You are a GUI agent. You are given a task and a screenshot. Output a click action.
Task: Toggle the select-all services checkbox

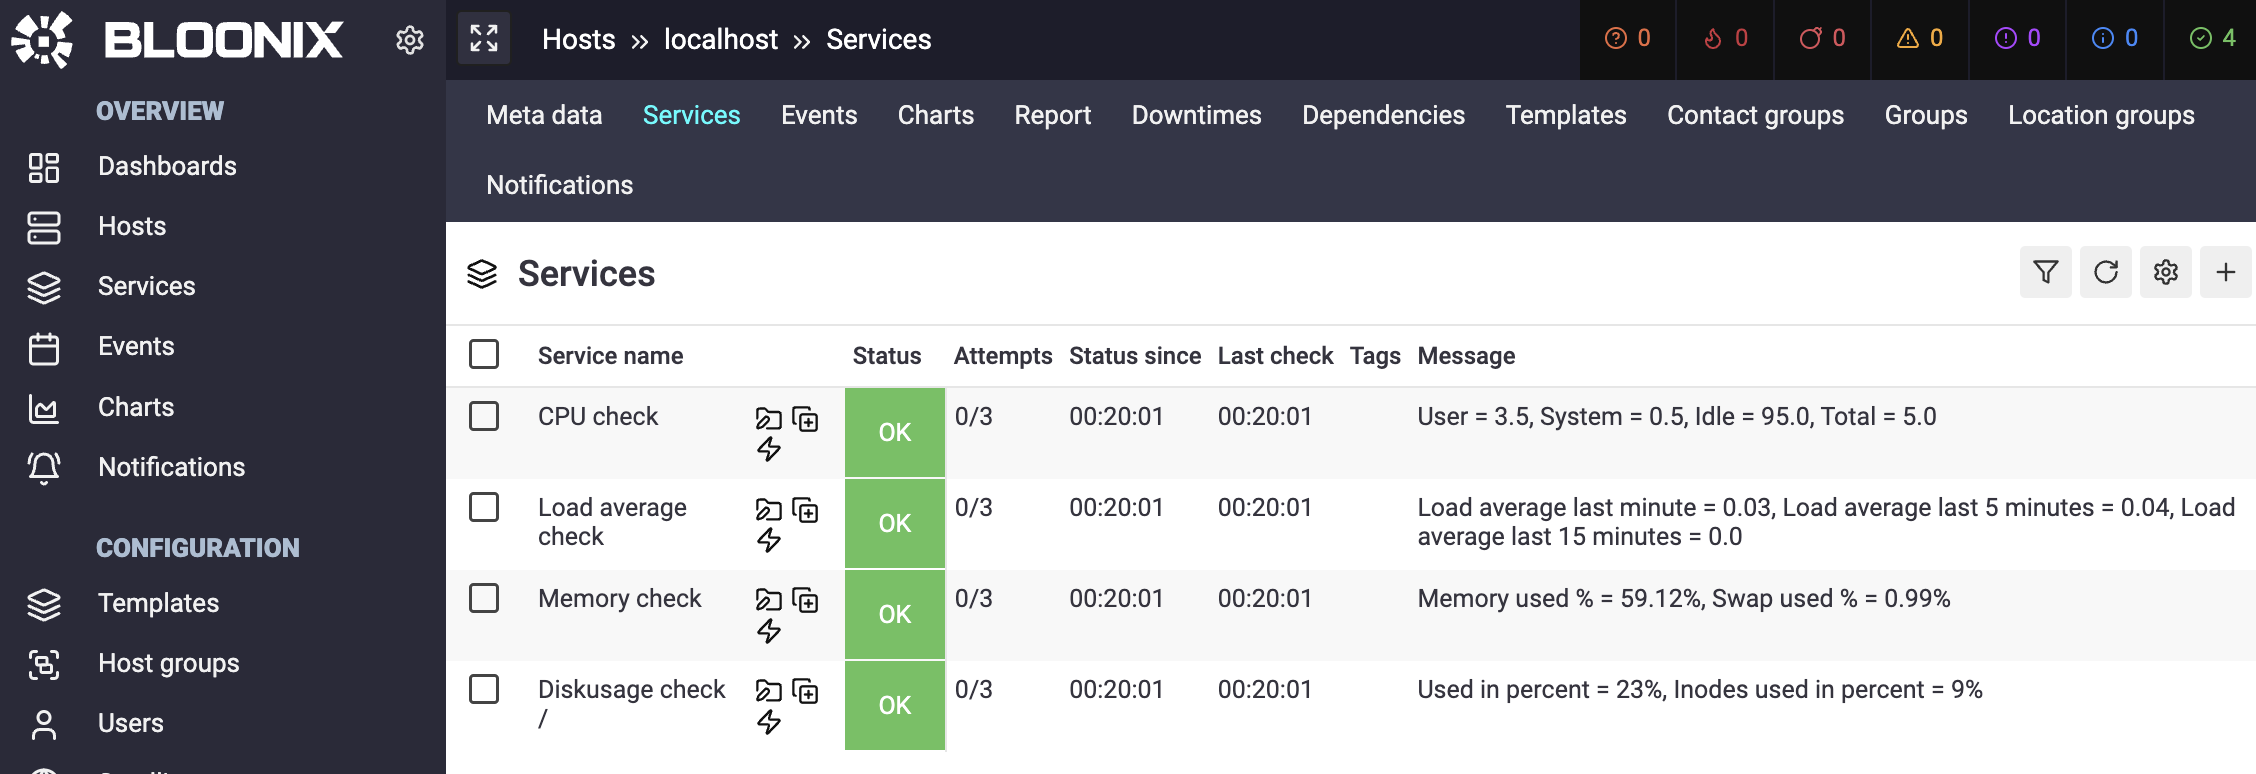(484, 354)
